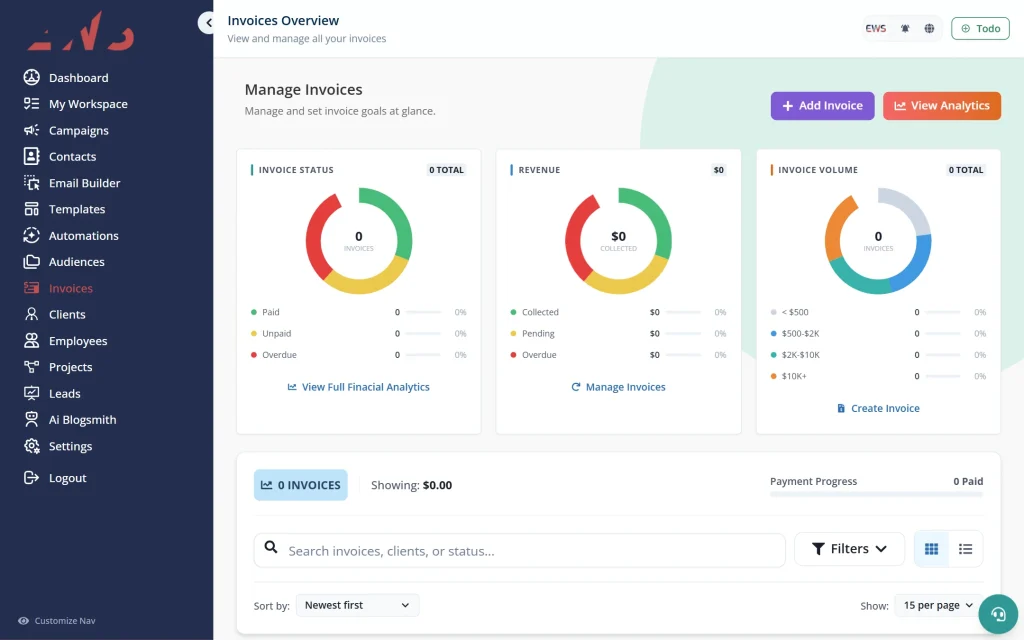Click the globe language icon in header
Image resolution: width=1024 pixels, height=640 pixels.
(929, 29)
